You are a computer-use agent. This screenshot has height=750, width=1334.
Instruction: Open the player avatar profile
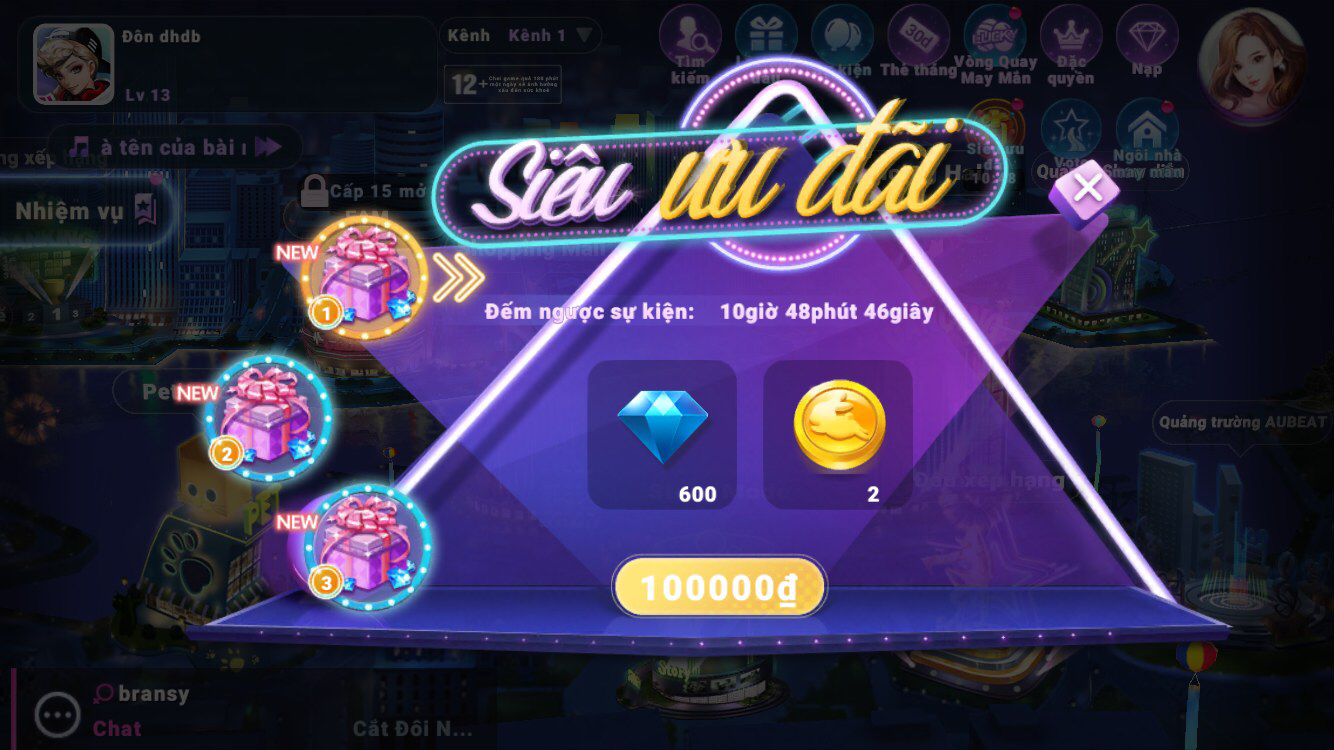coord(74,63)
